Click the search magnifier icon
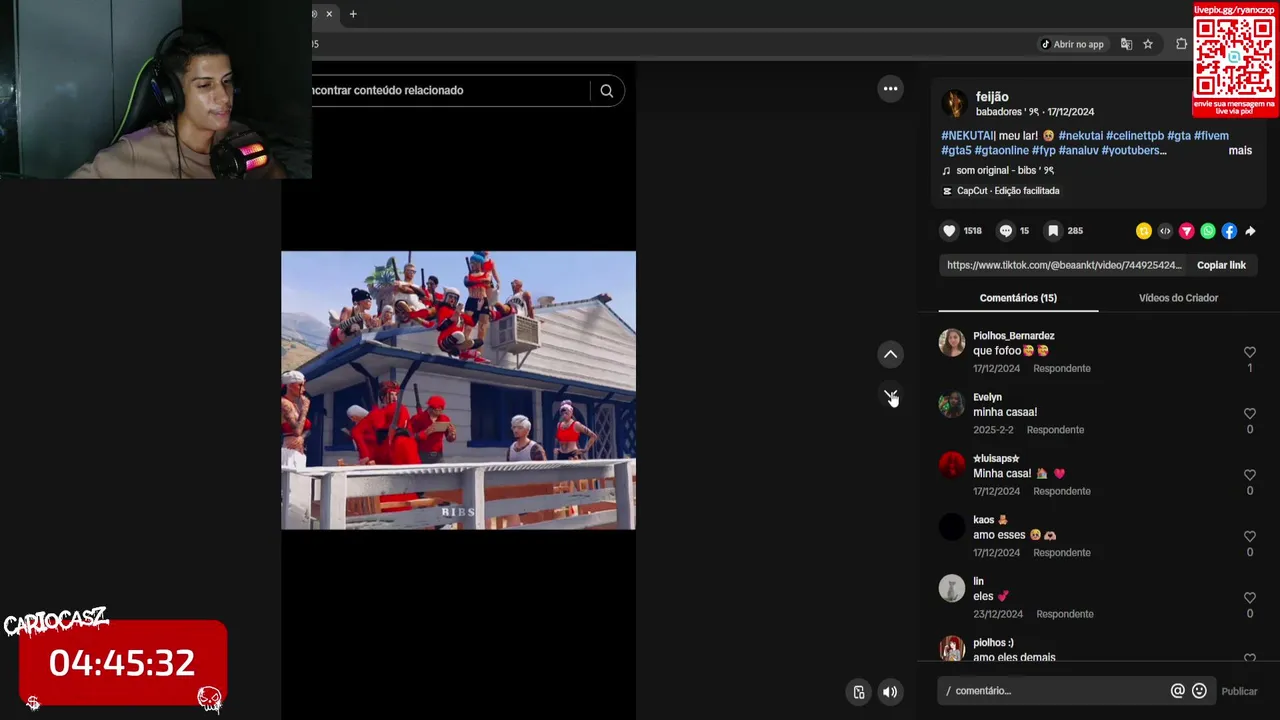This screenshot has height=720, width=1280. (x=607, y=91)
